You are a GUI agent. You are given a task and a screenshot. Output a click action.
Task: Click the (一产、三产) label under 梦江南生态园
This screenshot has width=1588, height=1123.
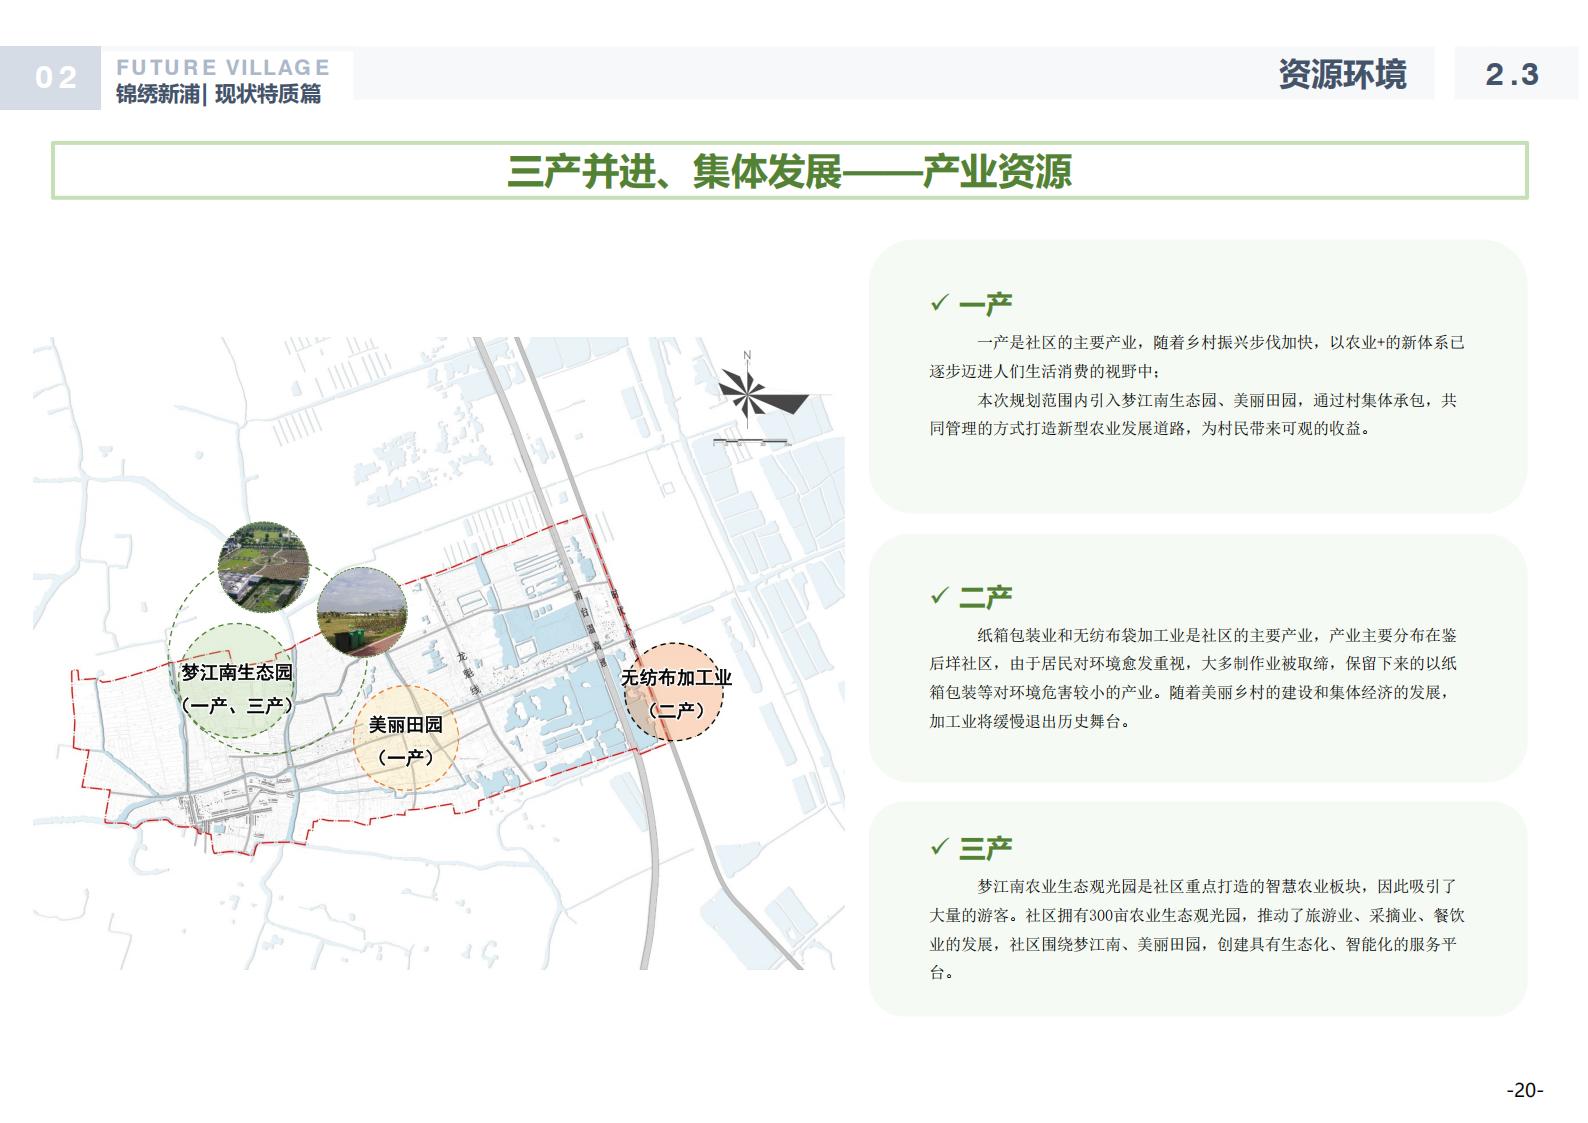tap(237, 706)
